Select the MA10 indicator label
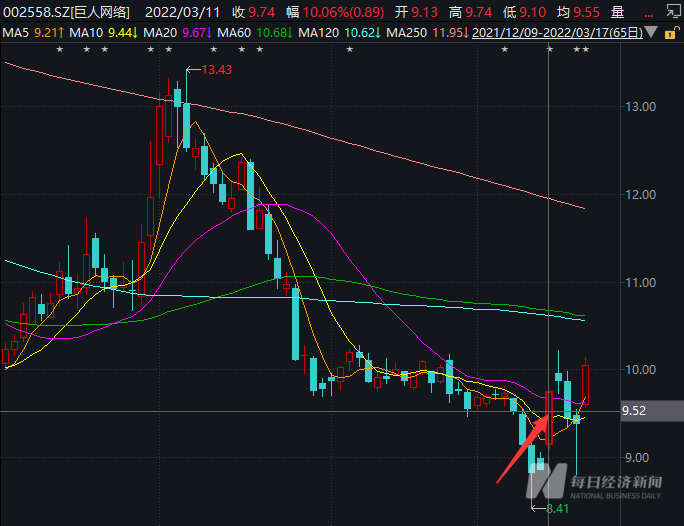 (85, 32)
